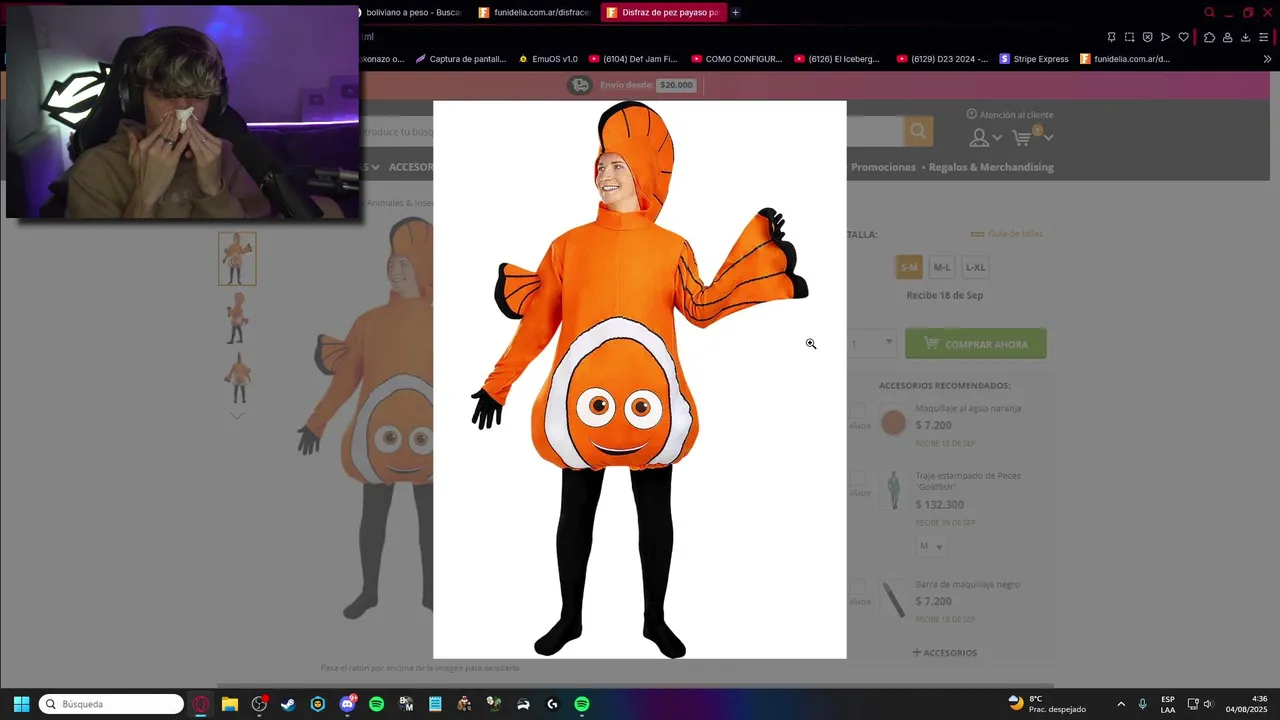This screenshot has width=1280, height=720.
Task: Open the browser downloads icon
Action: pos(1245,37)
